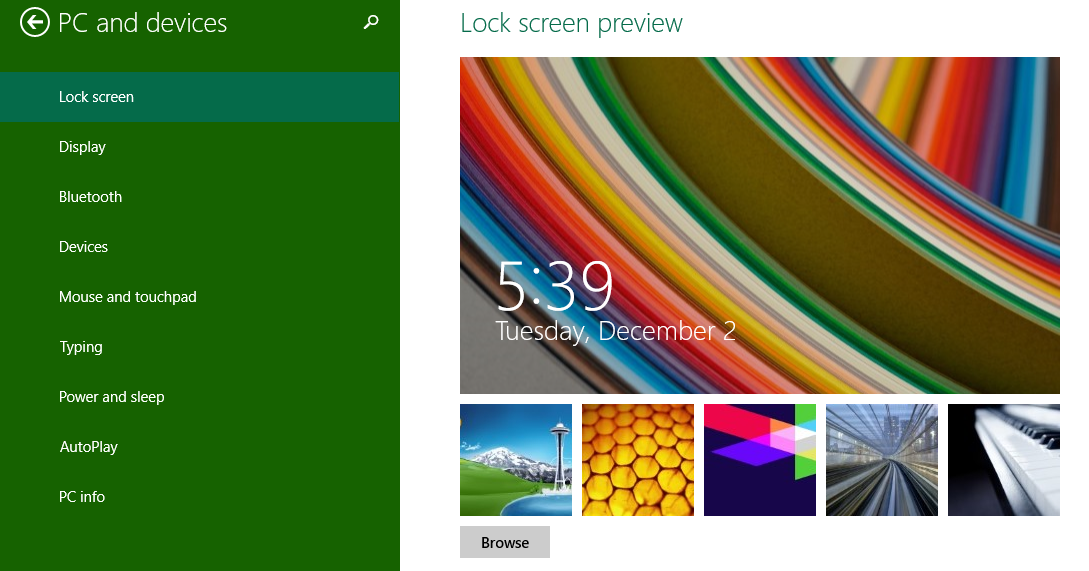Viewport: 1089px width, 571px height.
Task: Select AutoPlay in sidebar
Action: tap(200, 447)
